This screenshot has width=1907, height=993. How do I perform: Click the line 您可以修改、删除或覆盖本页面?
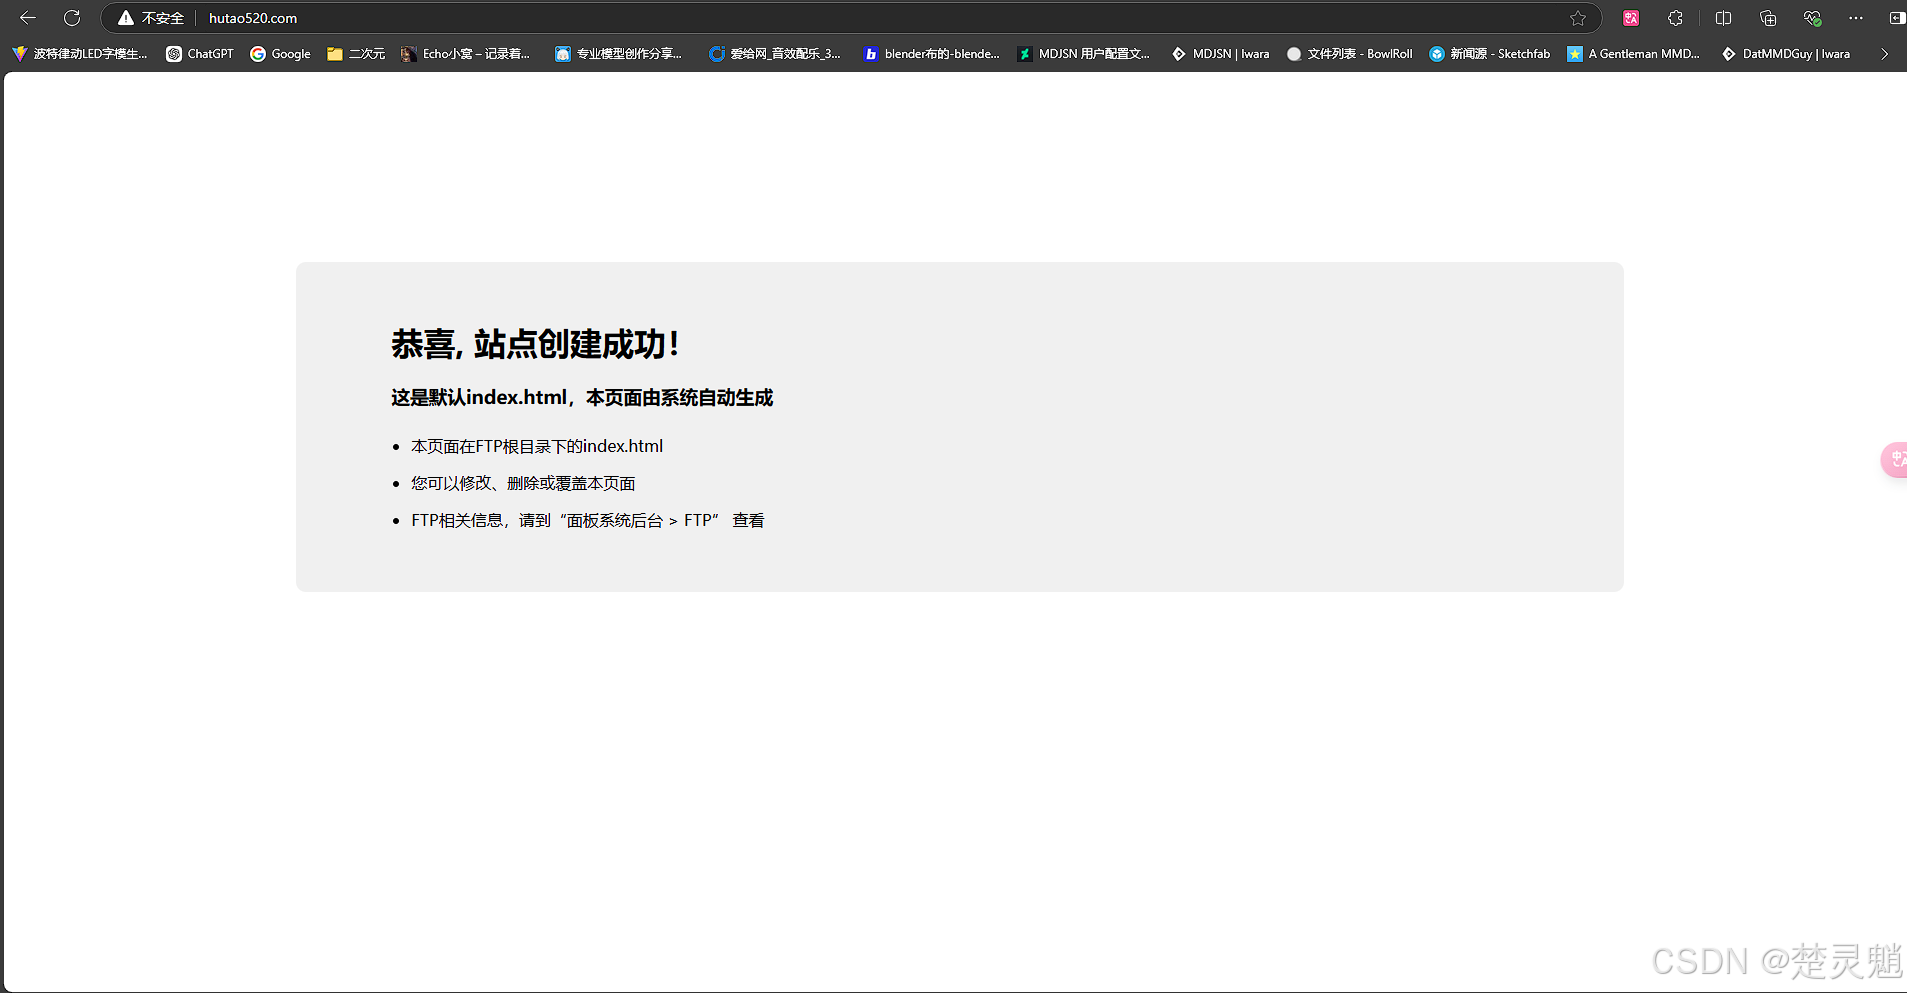(523, 483)
